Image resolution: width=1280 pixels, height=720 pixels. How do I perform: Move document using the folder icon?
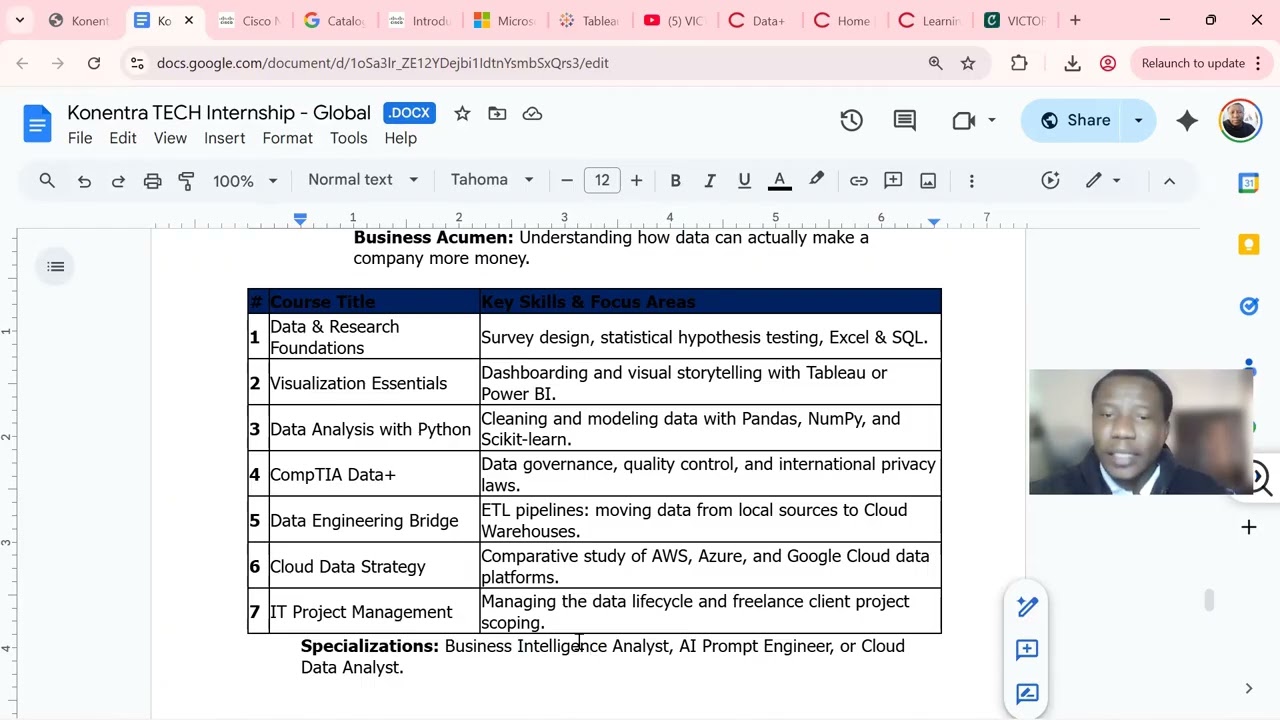(x=497, y=114)
